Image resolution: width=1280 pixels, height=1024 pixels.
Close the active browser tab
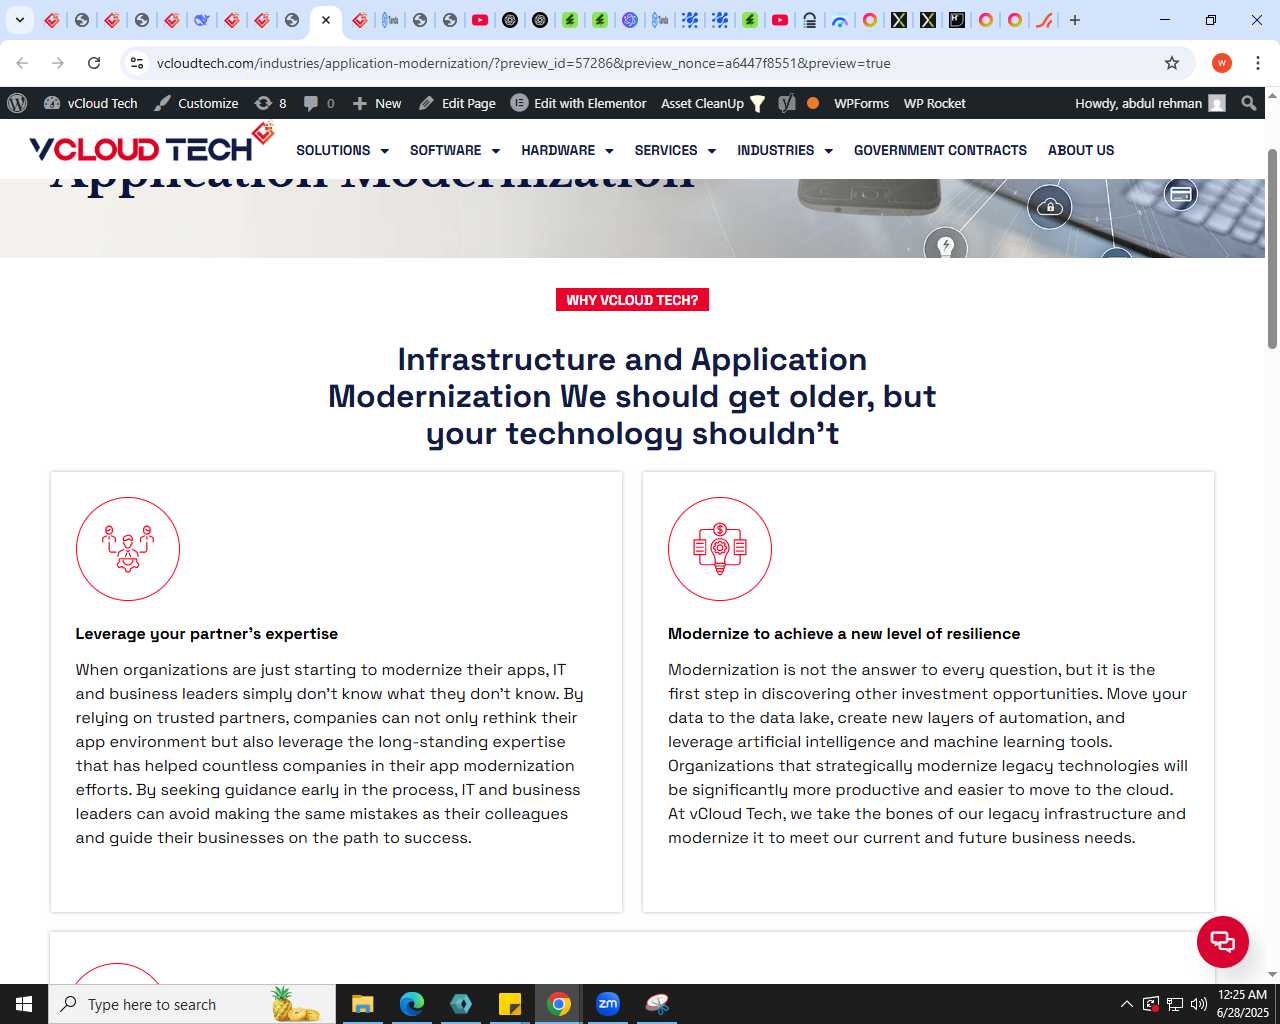click(325, 20)
